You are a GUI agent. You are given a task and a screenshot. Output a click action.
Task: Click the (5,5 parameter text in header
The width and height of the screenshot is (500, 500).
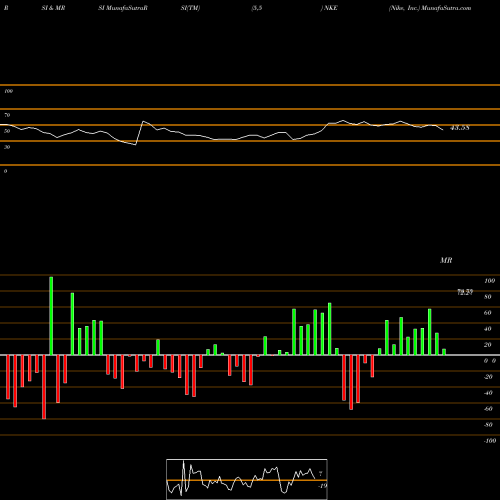click(x=257, y=8)
